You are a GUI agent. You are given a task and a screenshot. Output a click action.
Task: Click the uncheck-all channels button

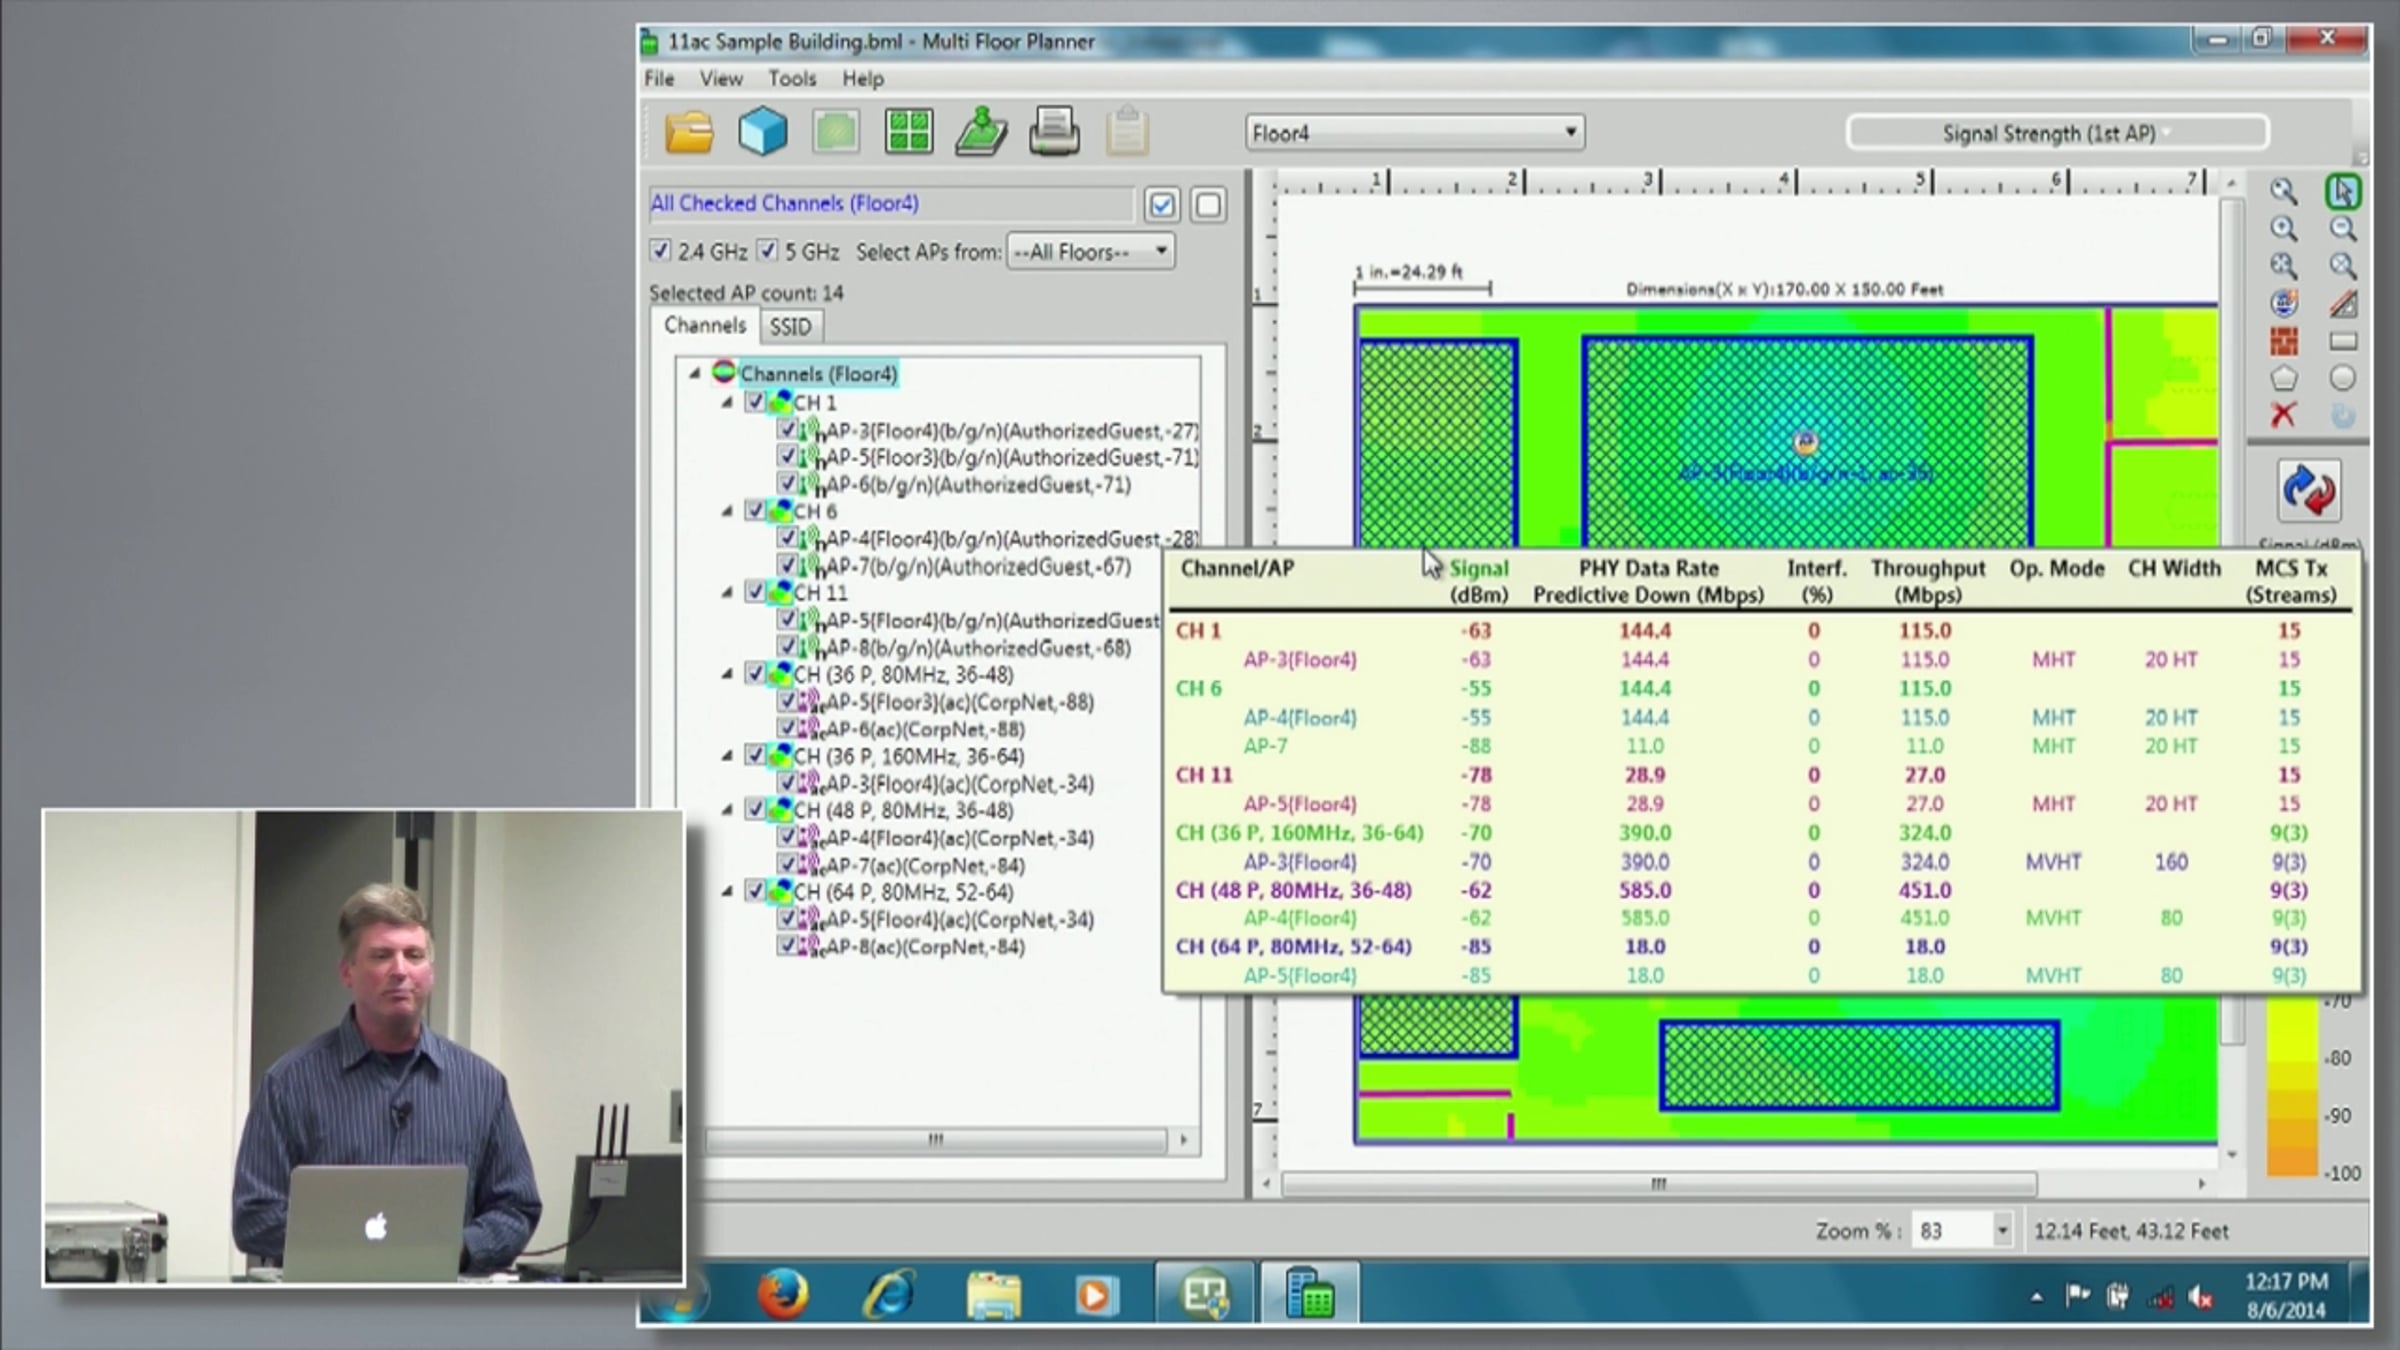click(x=1208, y=205)
